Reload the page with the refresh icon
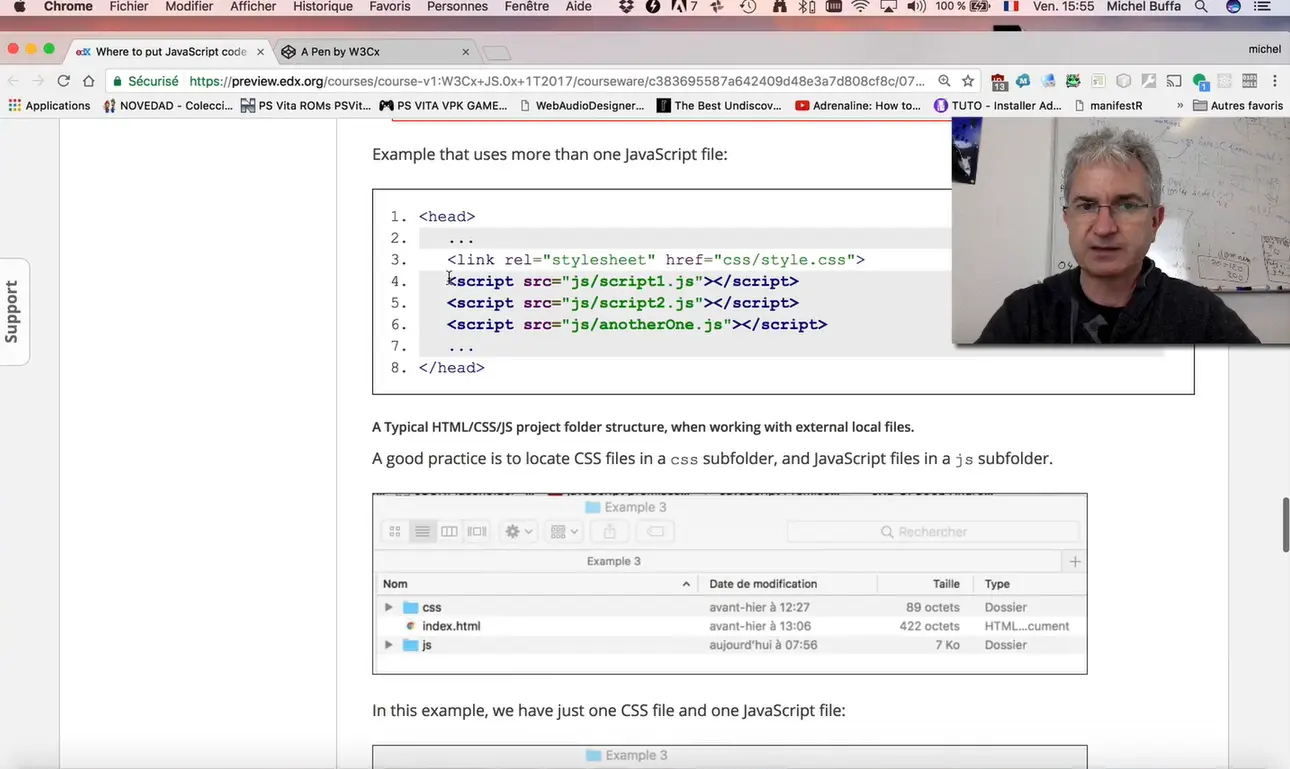This screenshot has height=769, width=1290. pyautogui.click(x=63, y=81)
